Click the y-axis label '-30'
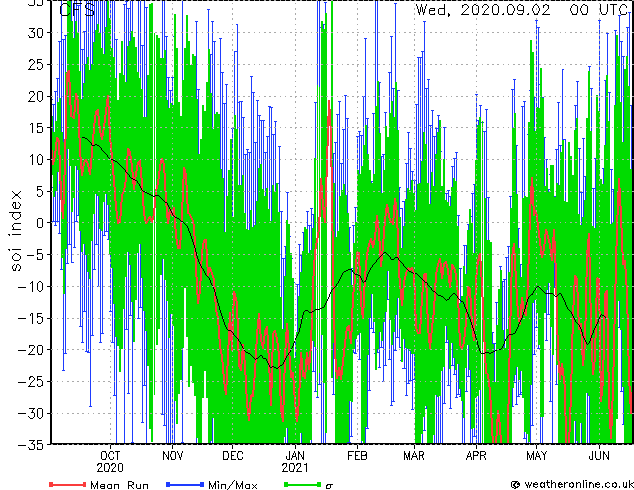Screen dimensions: 634x490 pyautogui.click(x=31, y=413)
